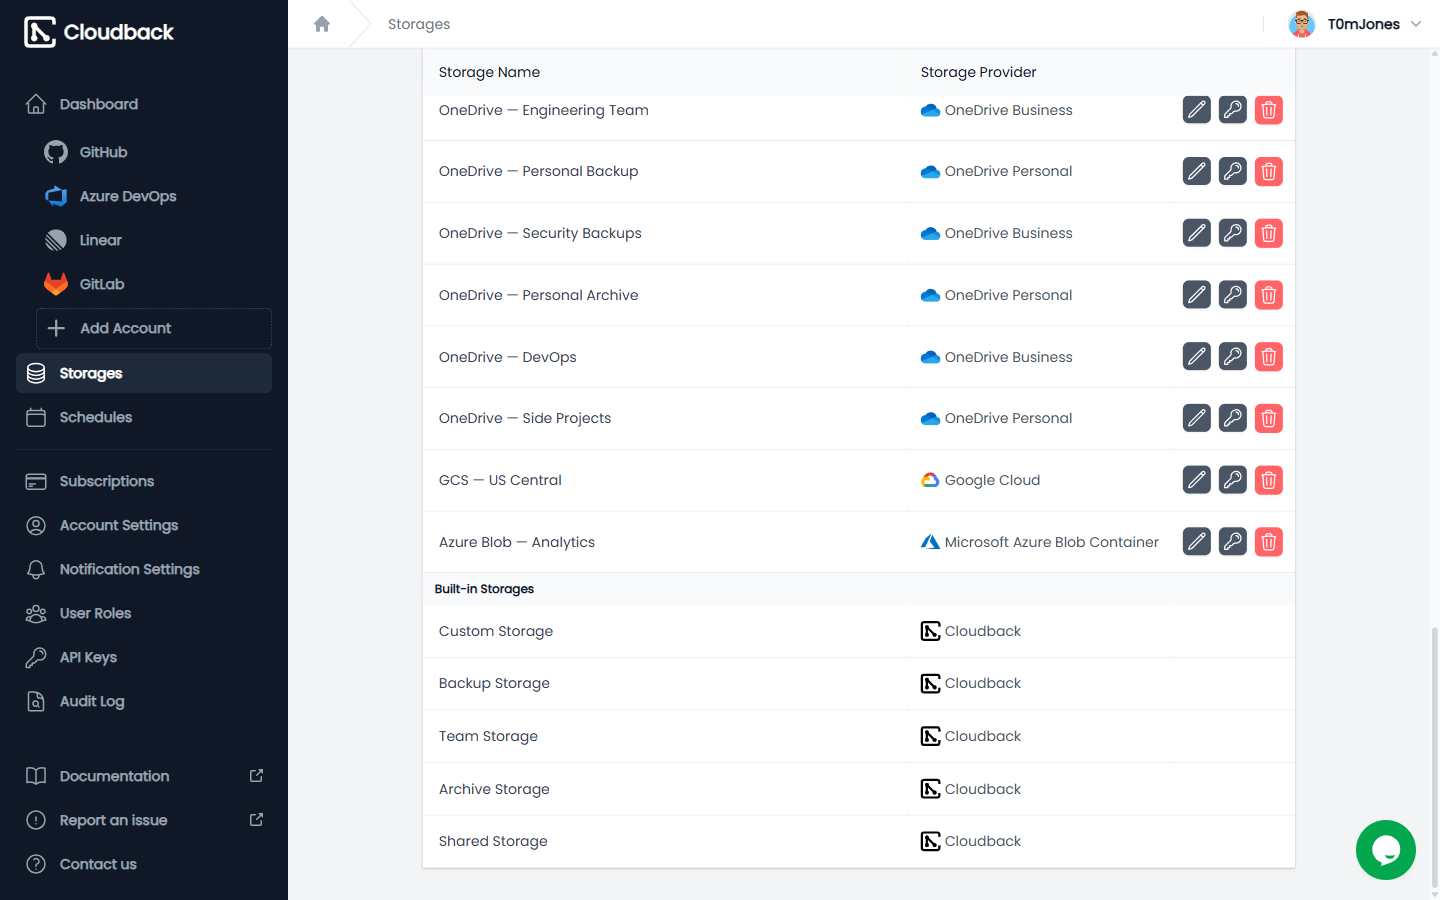Go to home via breadcrumb house icon

322,24
